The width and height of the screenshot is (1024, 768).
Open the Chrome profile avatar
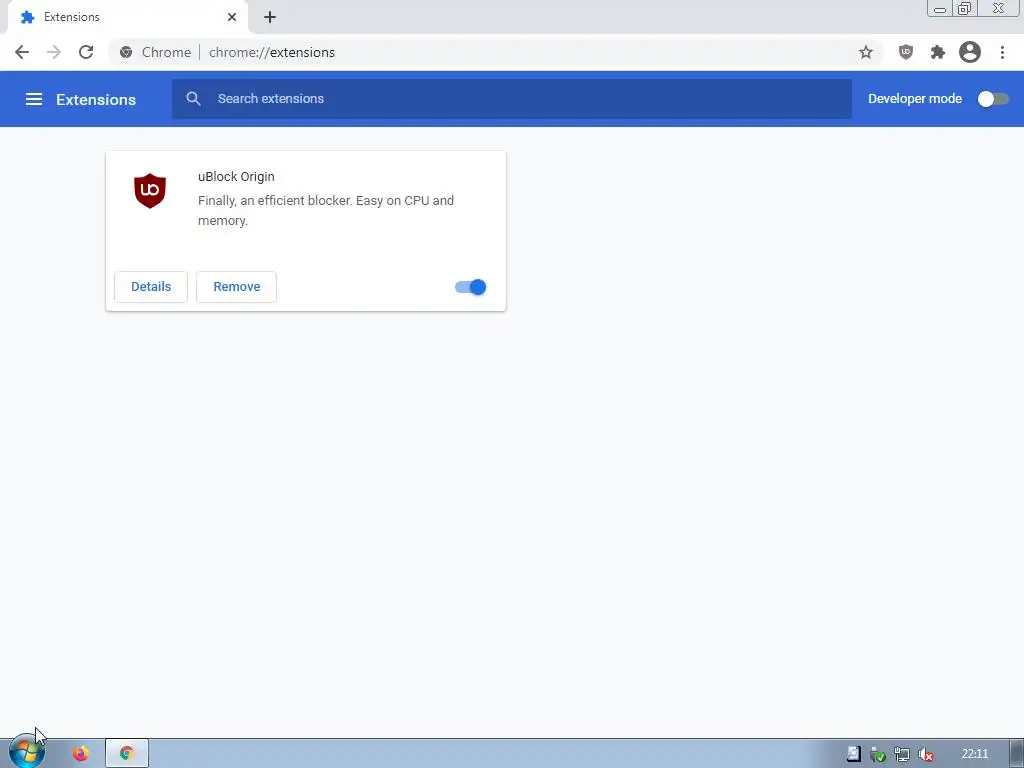[970, 52]
